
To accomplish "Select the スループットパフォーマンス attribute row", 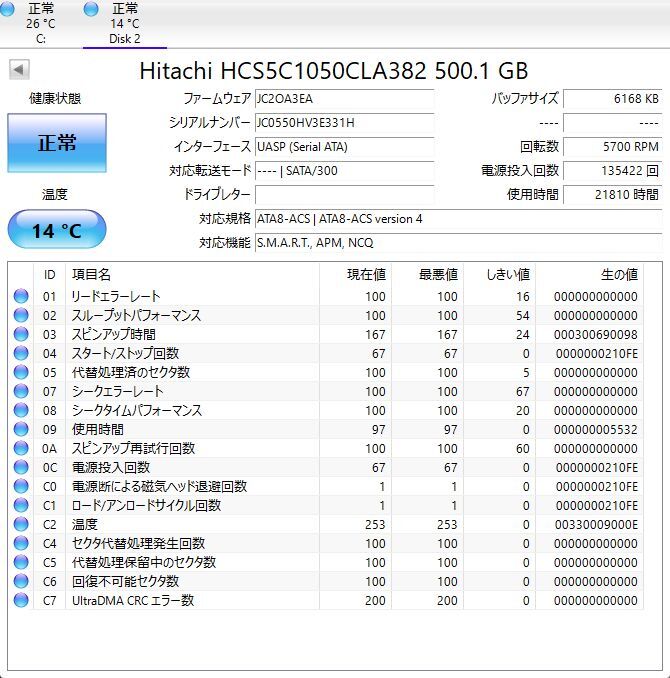I will pos(325,315).
